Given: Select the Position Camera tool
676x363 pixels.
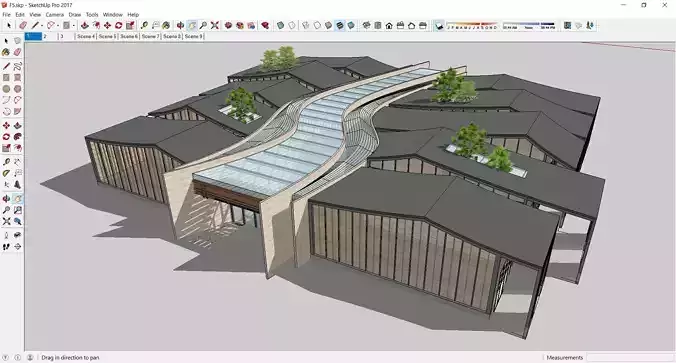Looking at the screenshot, I should (6, 235).
